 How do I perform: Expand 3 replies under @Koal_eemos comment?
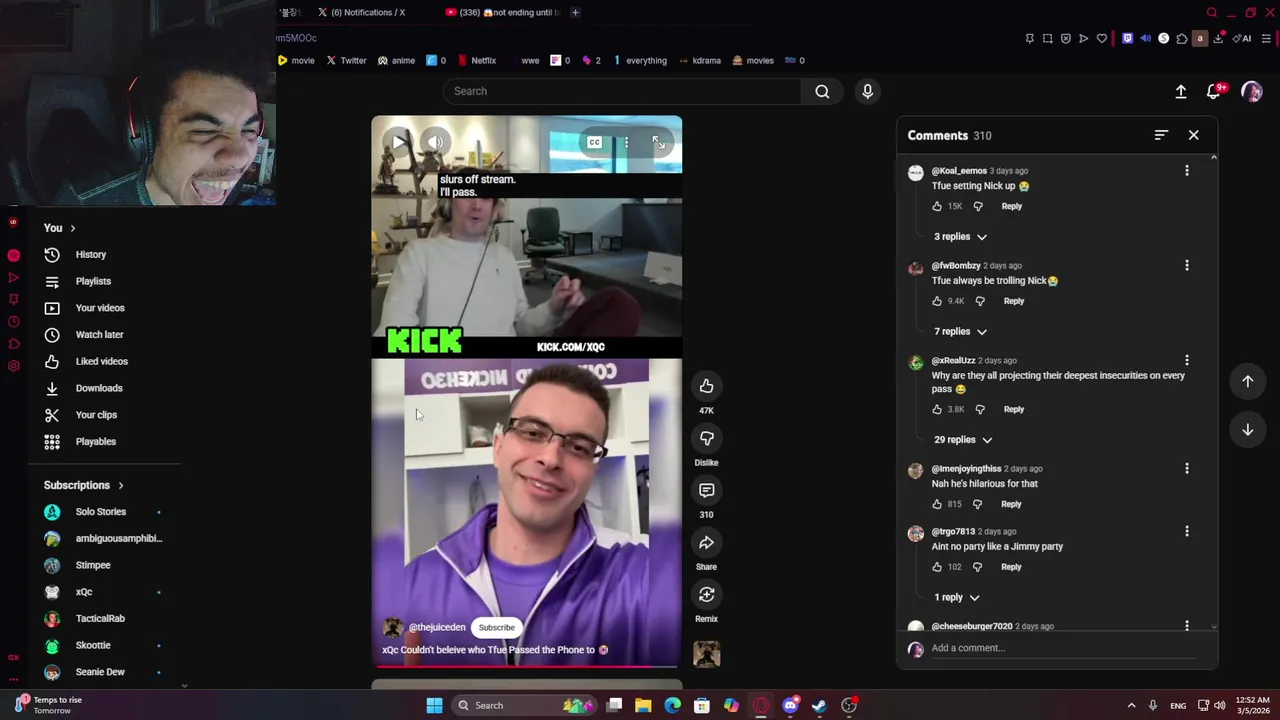click(960, 237)
